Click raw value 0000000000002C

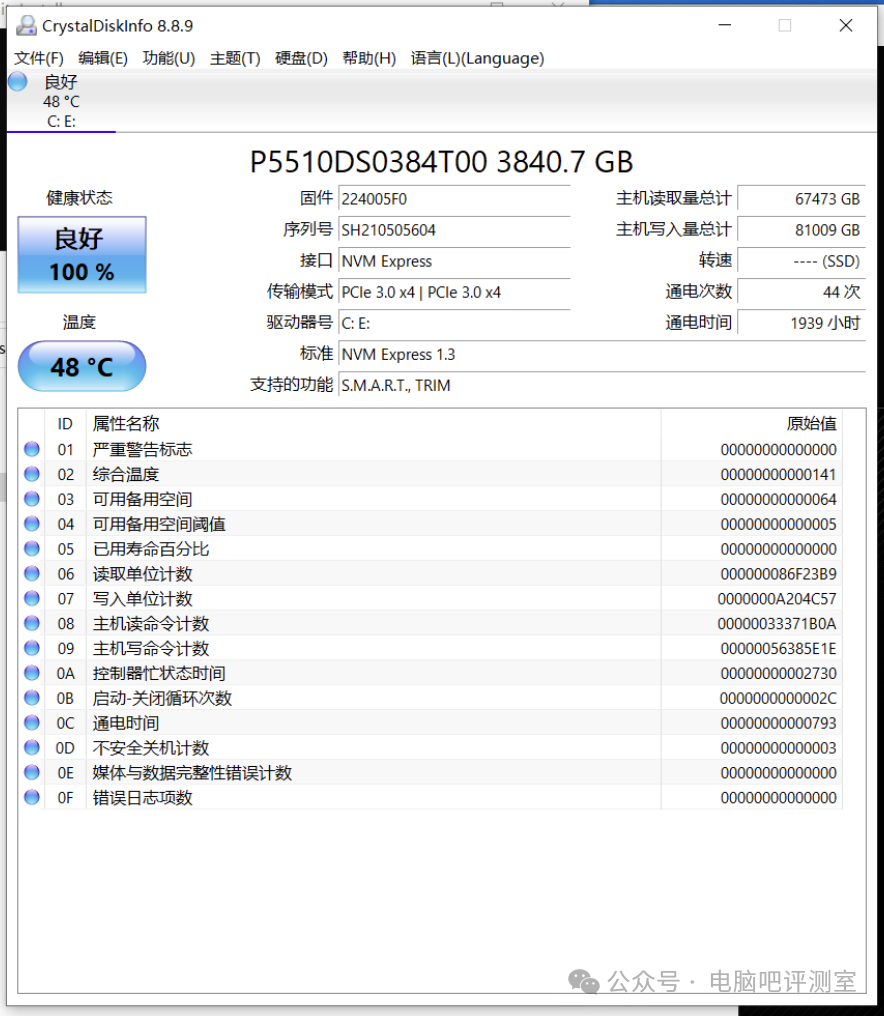[778, 698]
